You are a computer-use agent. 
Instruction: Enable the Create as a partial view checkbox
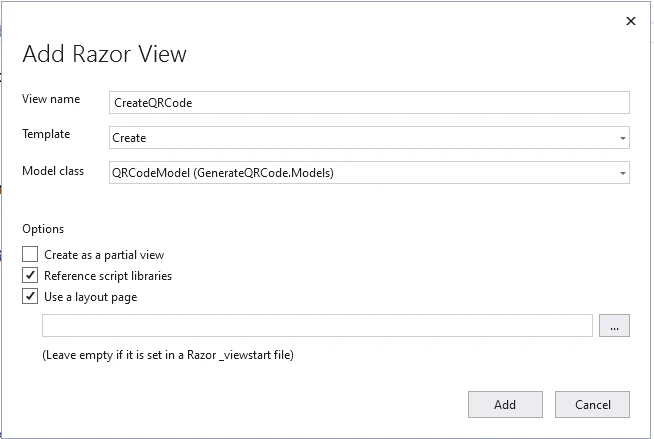click(x=30, y=255)
